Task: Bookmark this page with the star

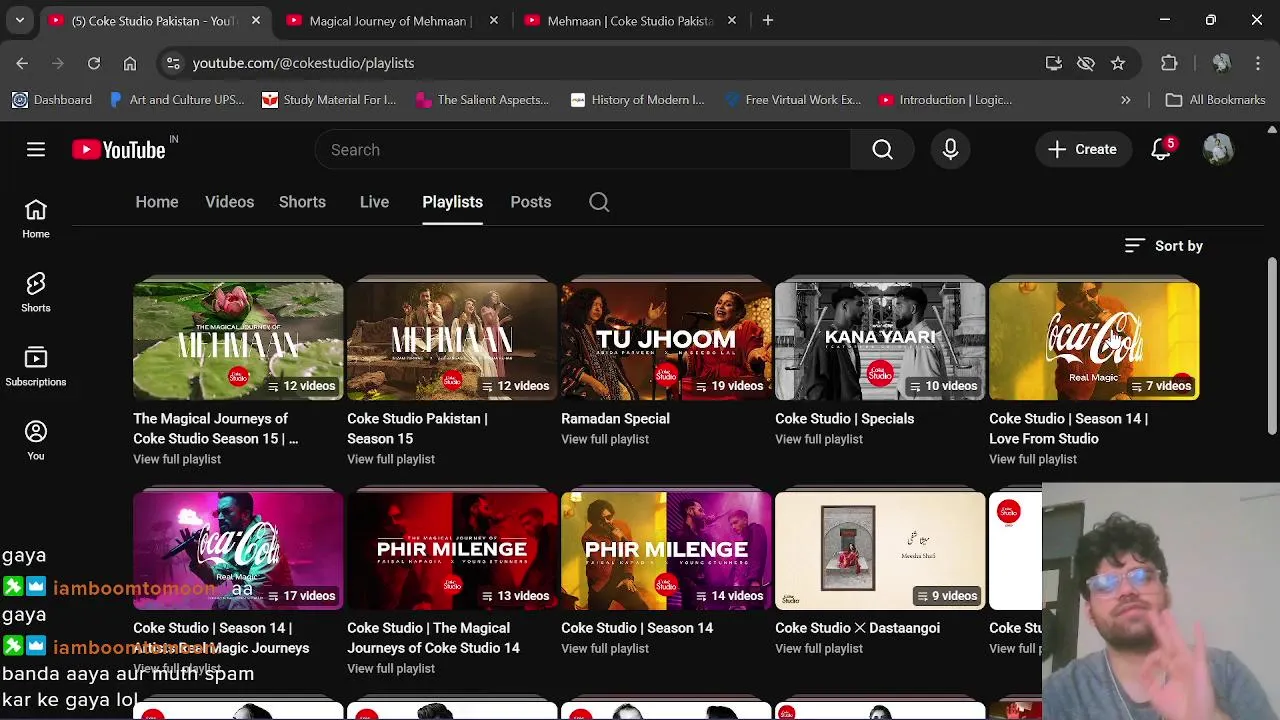Action: point(1118,63)
